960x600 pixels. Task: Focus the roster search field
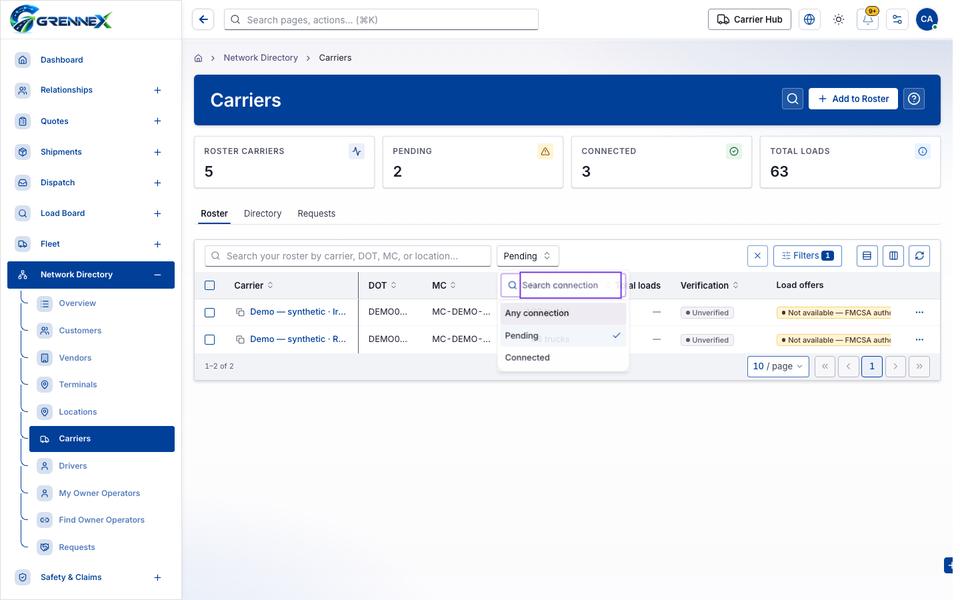(348, 256)
